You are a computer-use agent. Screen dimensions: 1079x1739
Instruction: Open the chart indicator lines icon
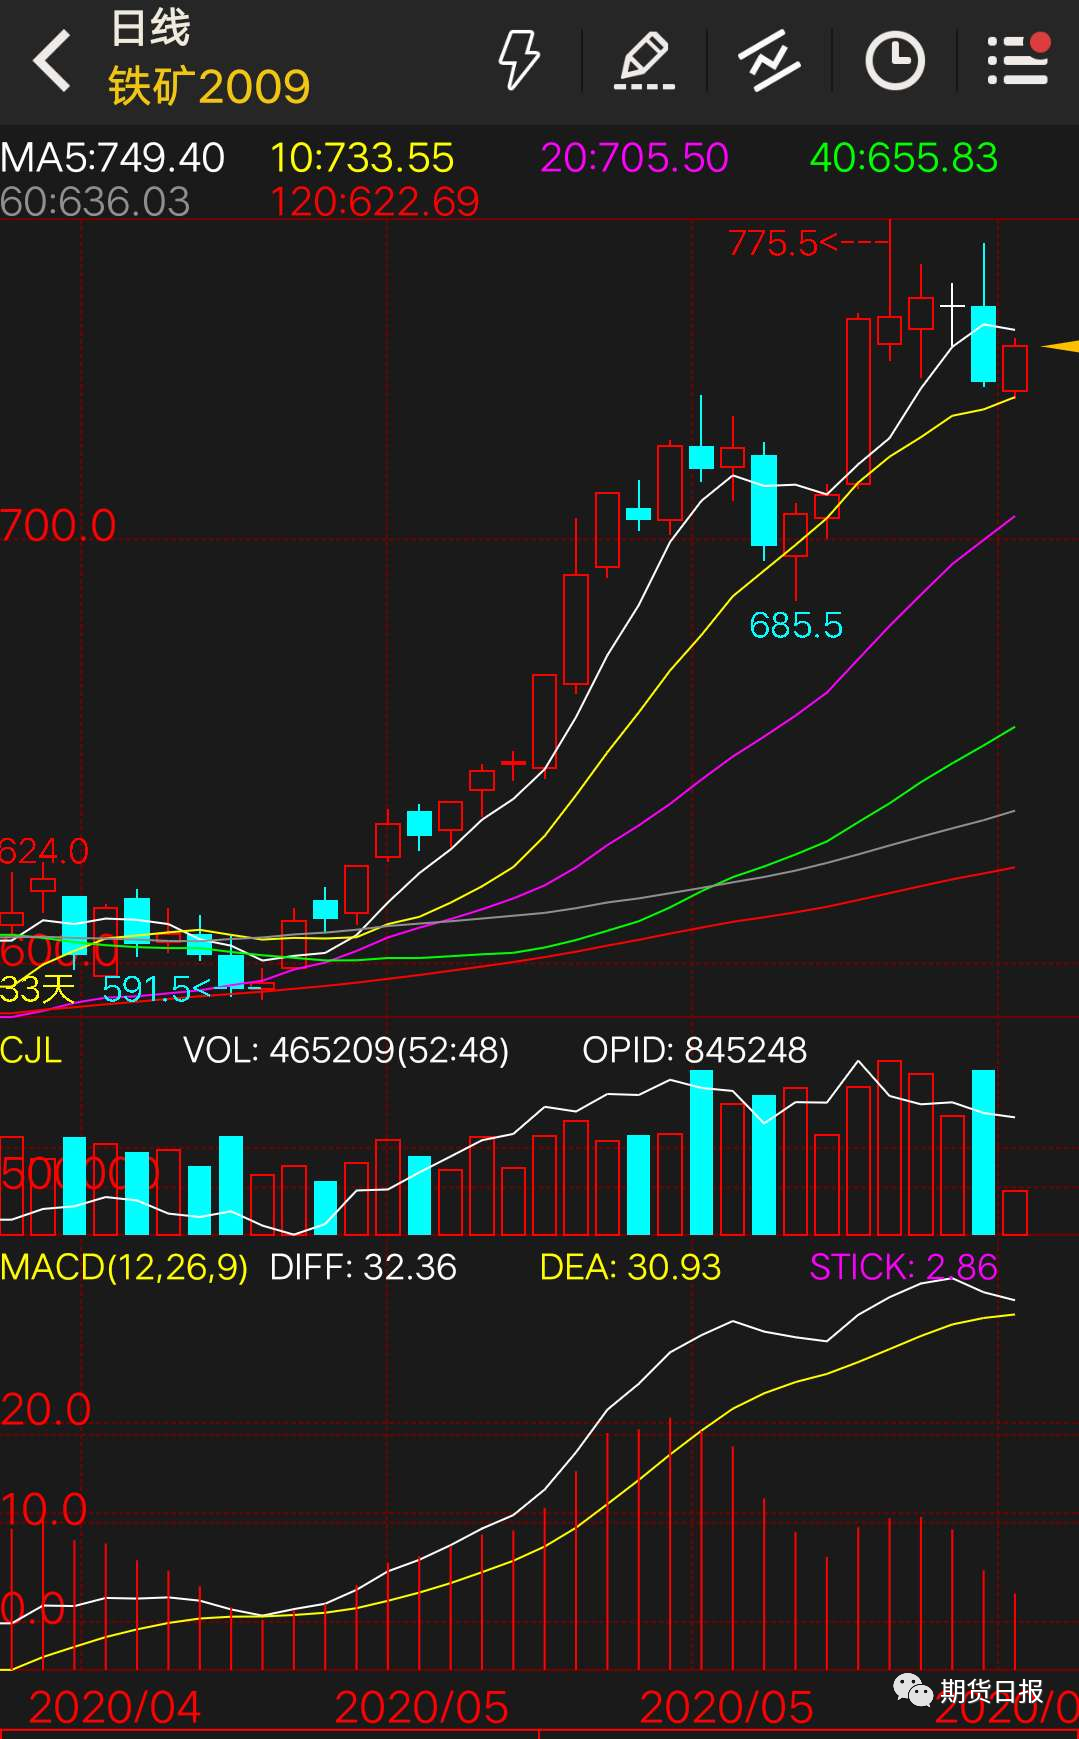[769, 61]
